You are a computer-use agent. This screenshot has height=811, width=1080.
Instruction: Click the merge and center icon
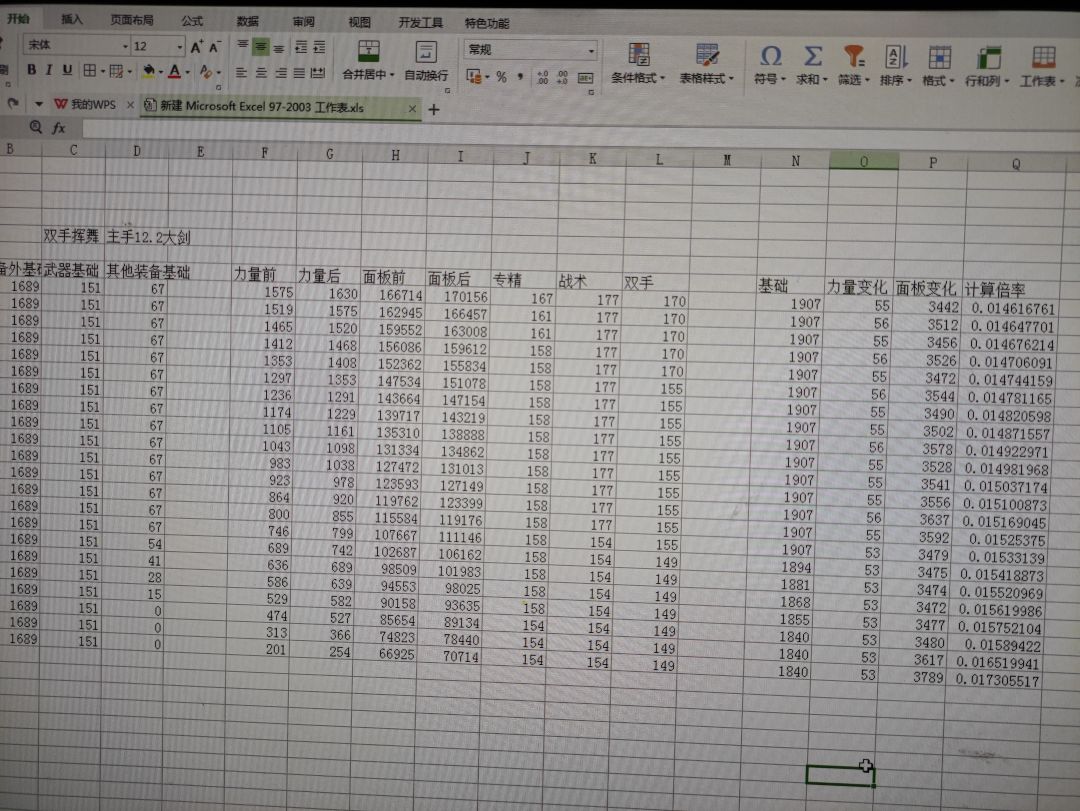368,51
